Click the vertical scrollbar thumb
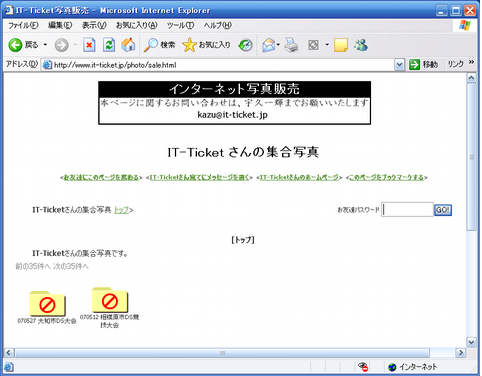 pos(471,157)
